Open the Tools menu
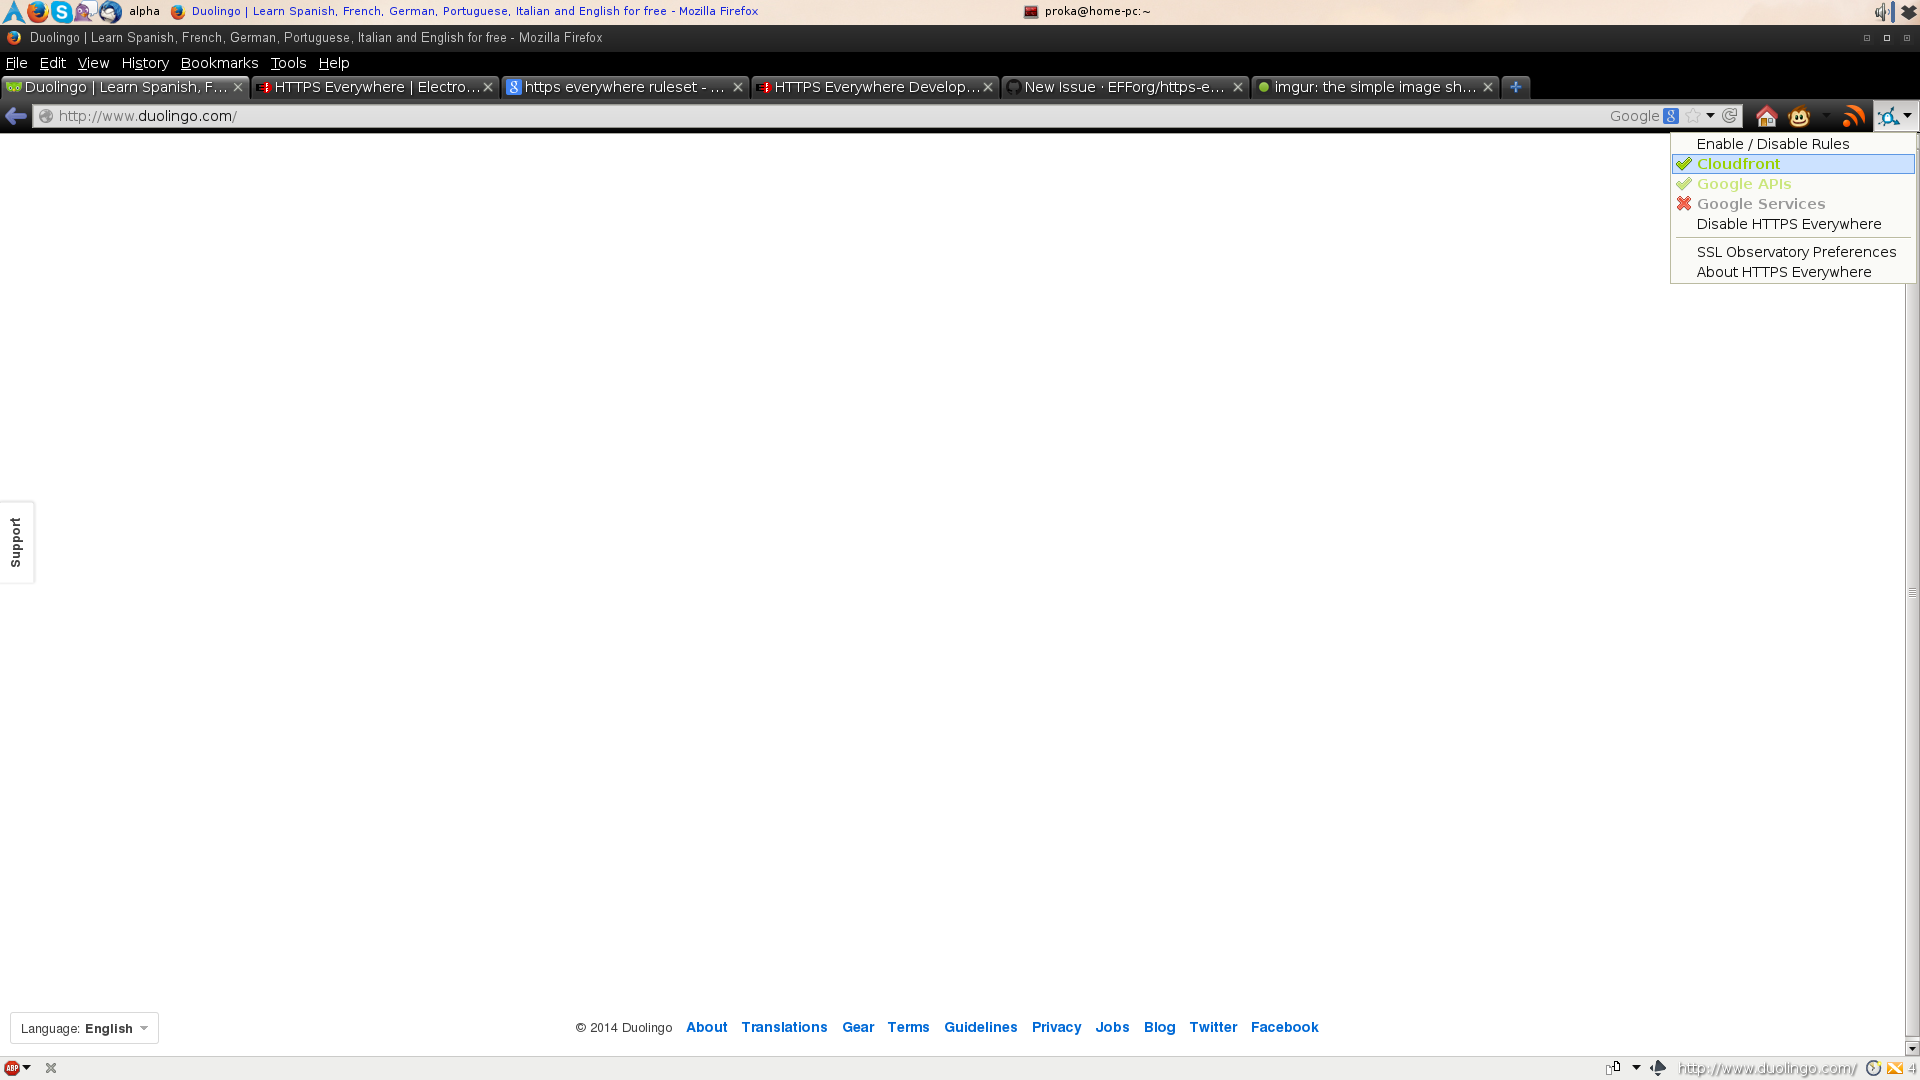 [x=288, y=63]
